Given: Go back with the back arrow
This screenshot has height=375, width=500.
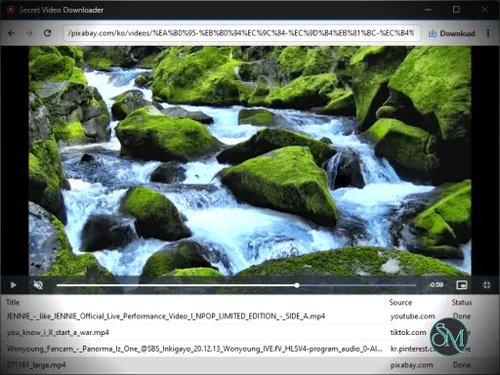Looking at the screenshot, I should click(12, 33).
